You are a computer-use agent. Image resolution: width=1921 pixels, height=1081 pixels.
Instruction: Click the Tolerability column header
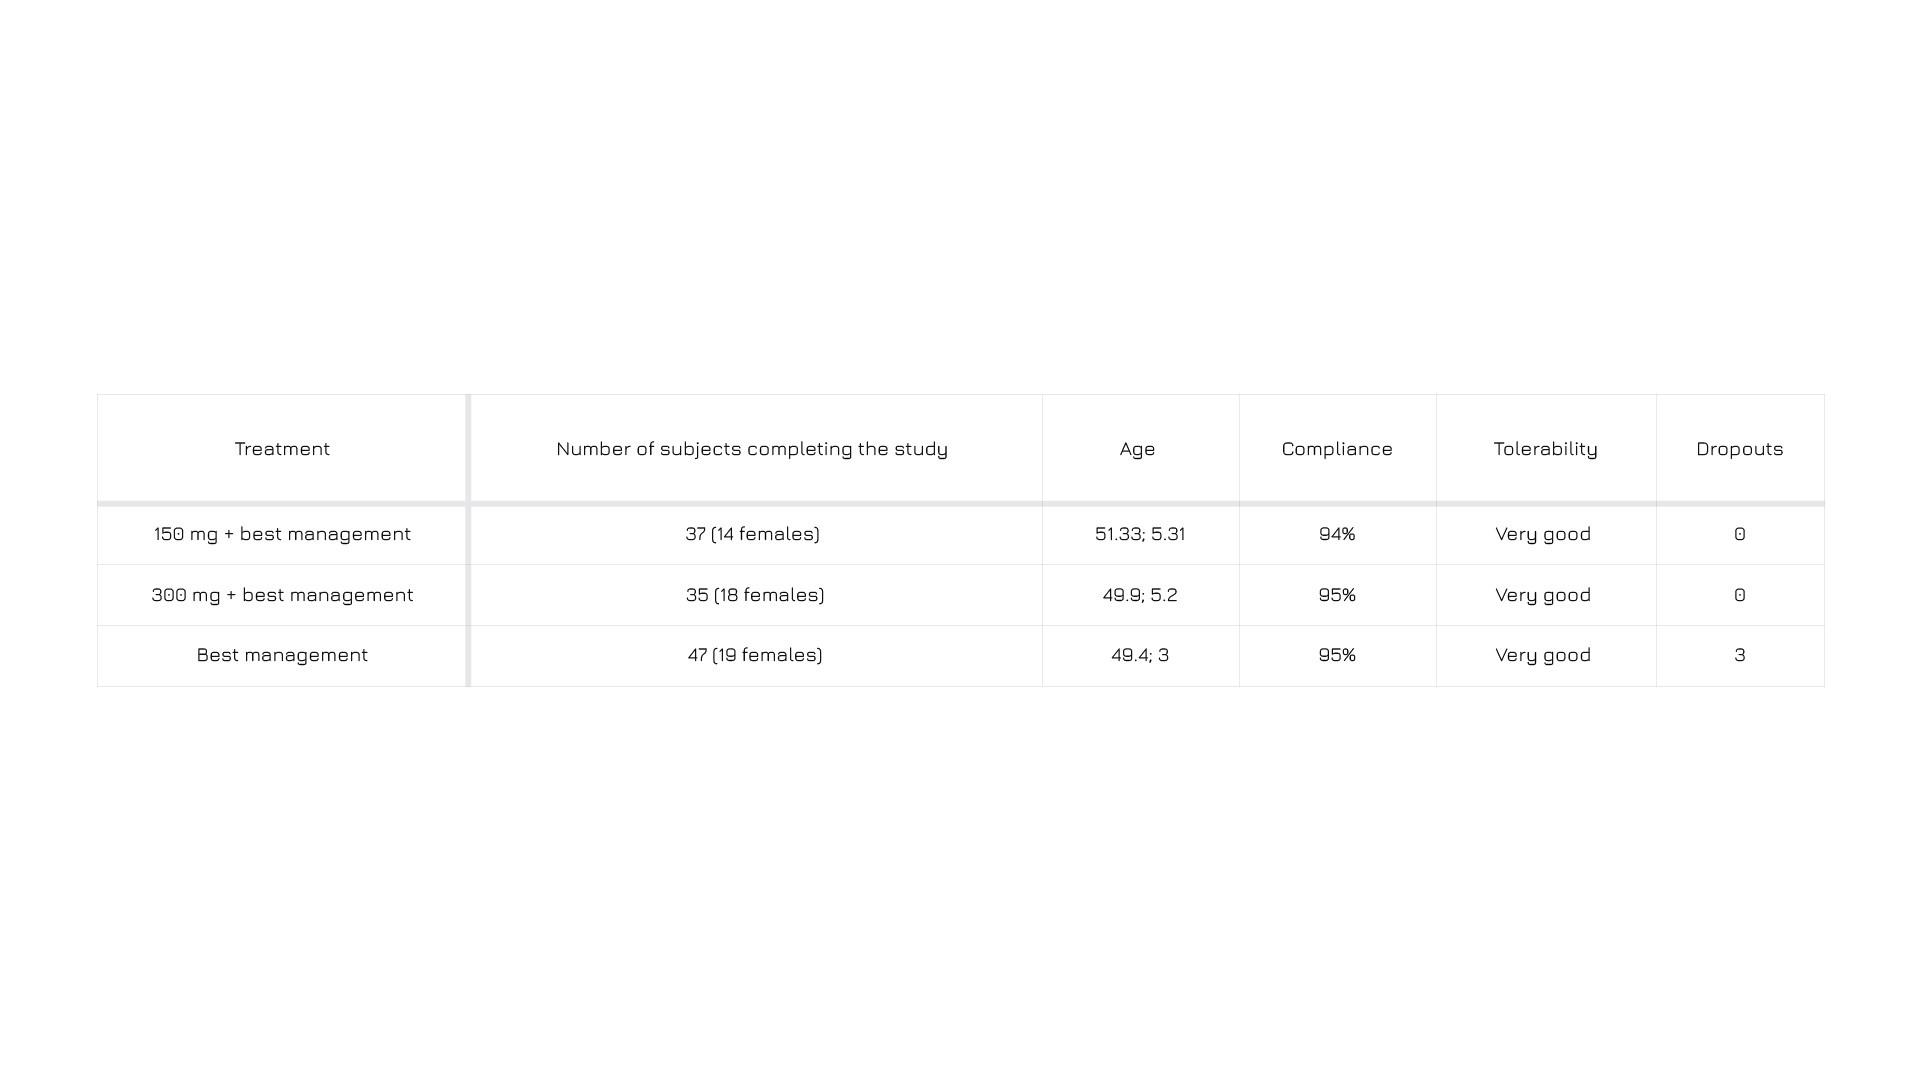point(1545,449)
